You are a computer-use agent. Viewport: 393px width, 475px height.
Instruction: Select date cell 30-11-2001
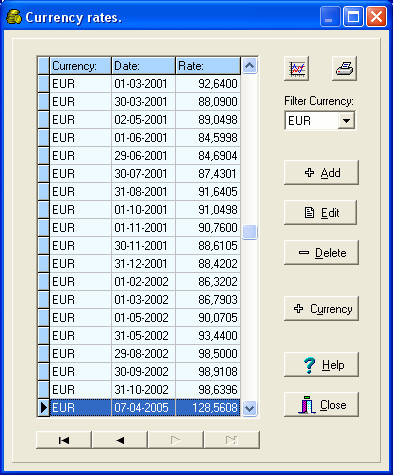(143, 246)
